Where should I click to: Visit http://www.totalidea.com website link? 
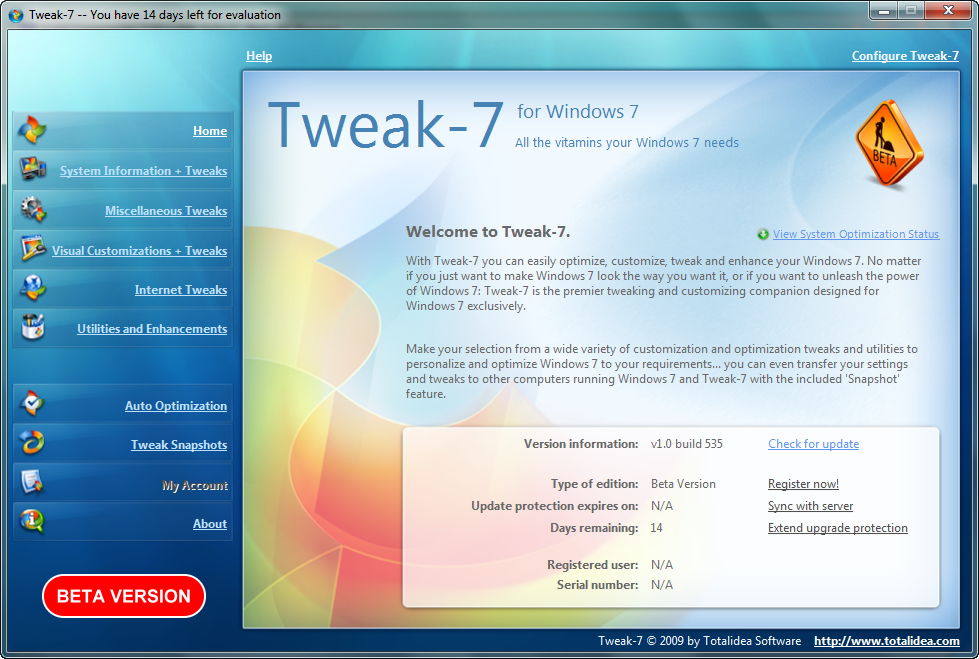coord(887,641)
